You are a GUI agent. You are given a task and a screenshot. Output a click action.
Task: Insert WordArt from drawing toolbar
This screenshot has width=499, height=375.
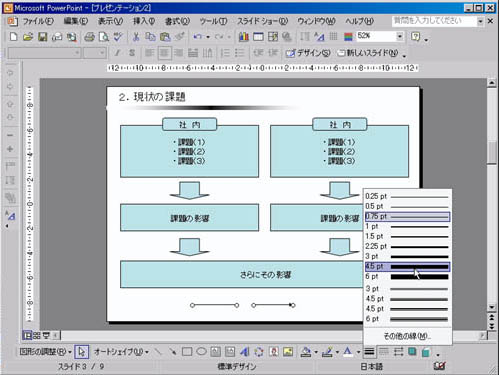click(245, 351)
